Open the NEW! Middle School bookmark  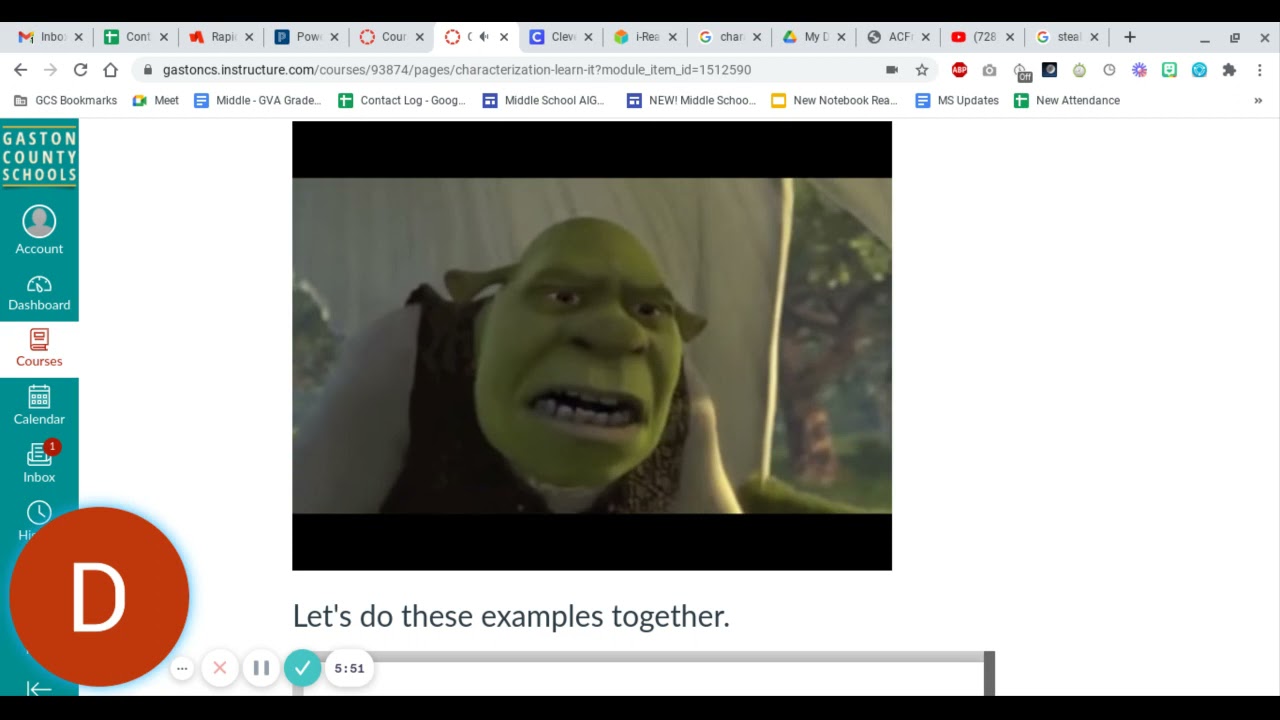[x=690, y=100]
